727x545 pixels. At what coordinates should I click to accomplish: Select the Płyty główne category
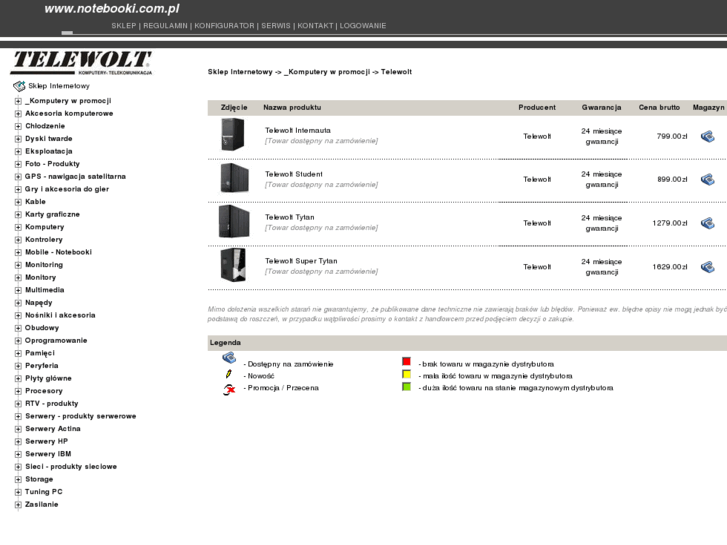48,378
